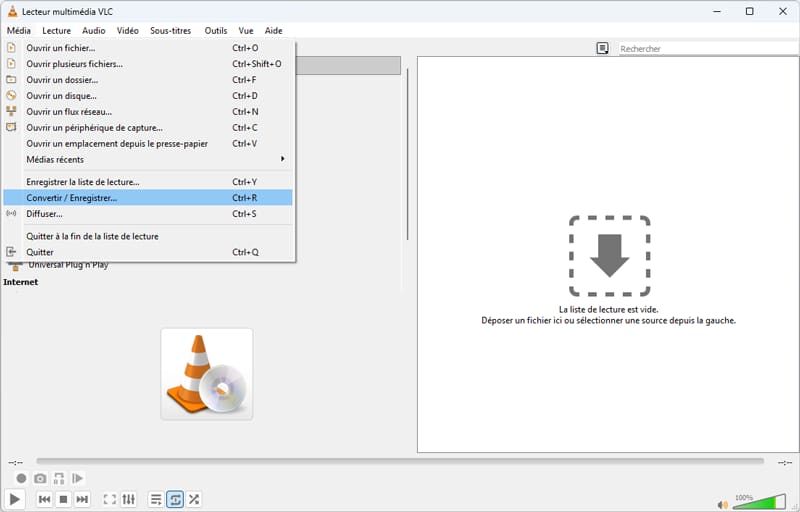Click Quitter in the Média menu
The height and width of the screenshot is (512, 800).
coord(40,252)
